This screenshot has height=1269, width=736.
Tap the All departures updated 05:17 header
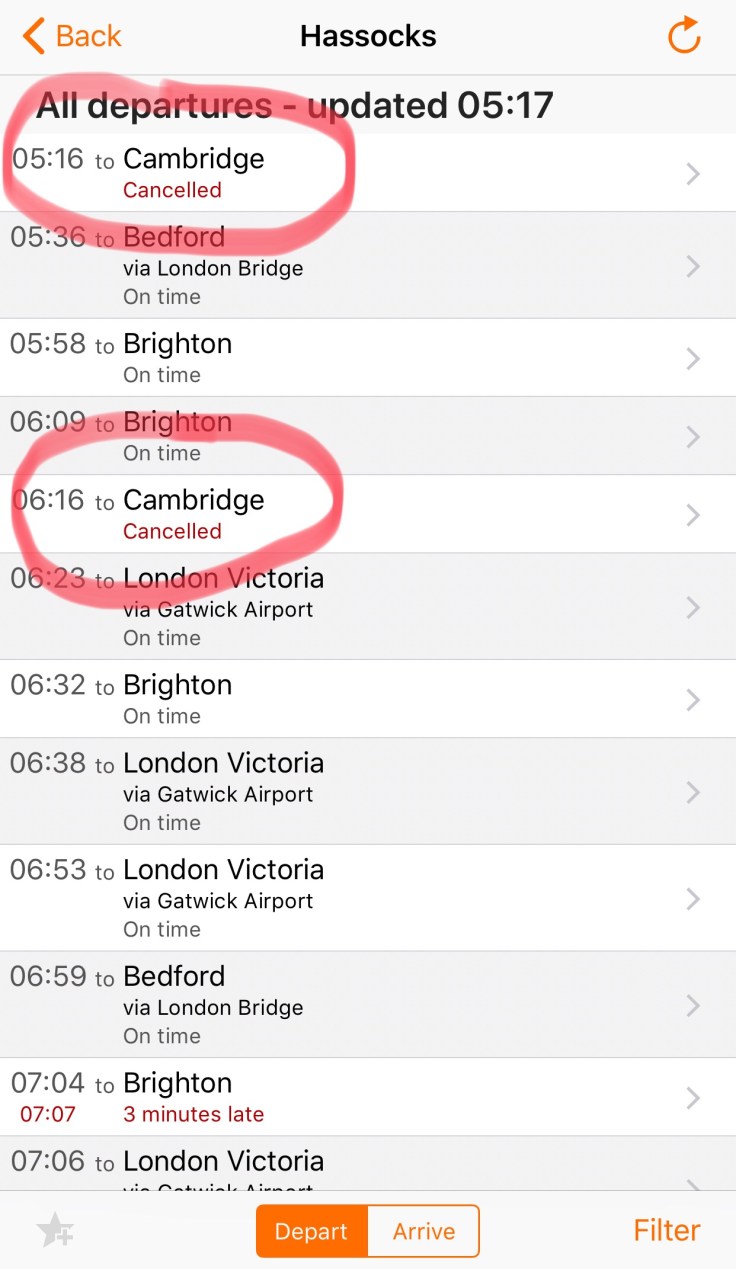point(295,105)
